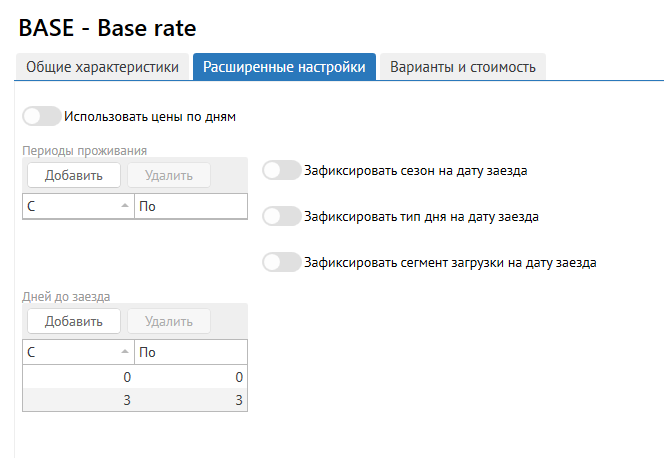
Task: Sort Дней до заезда by the 'С' column arrow
Action: [x=124, y=352]
